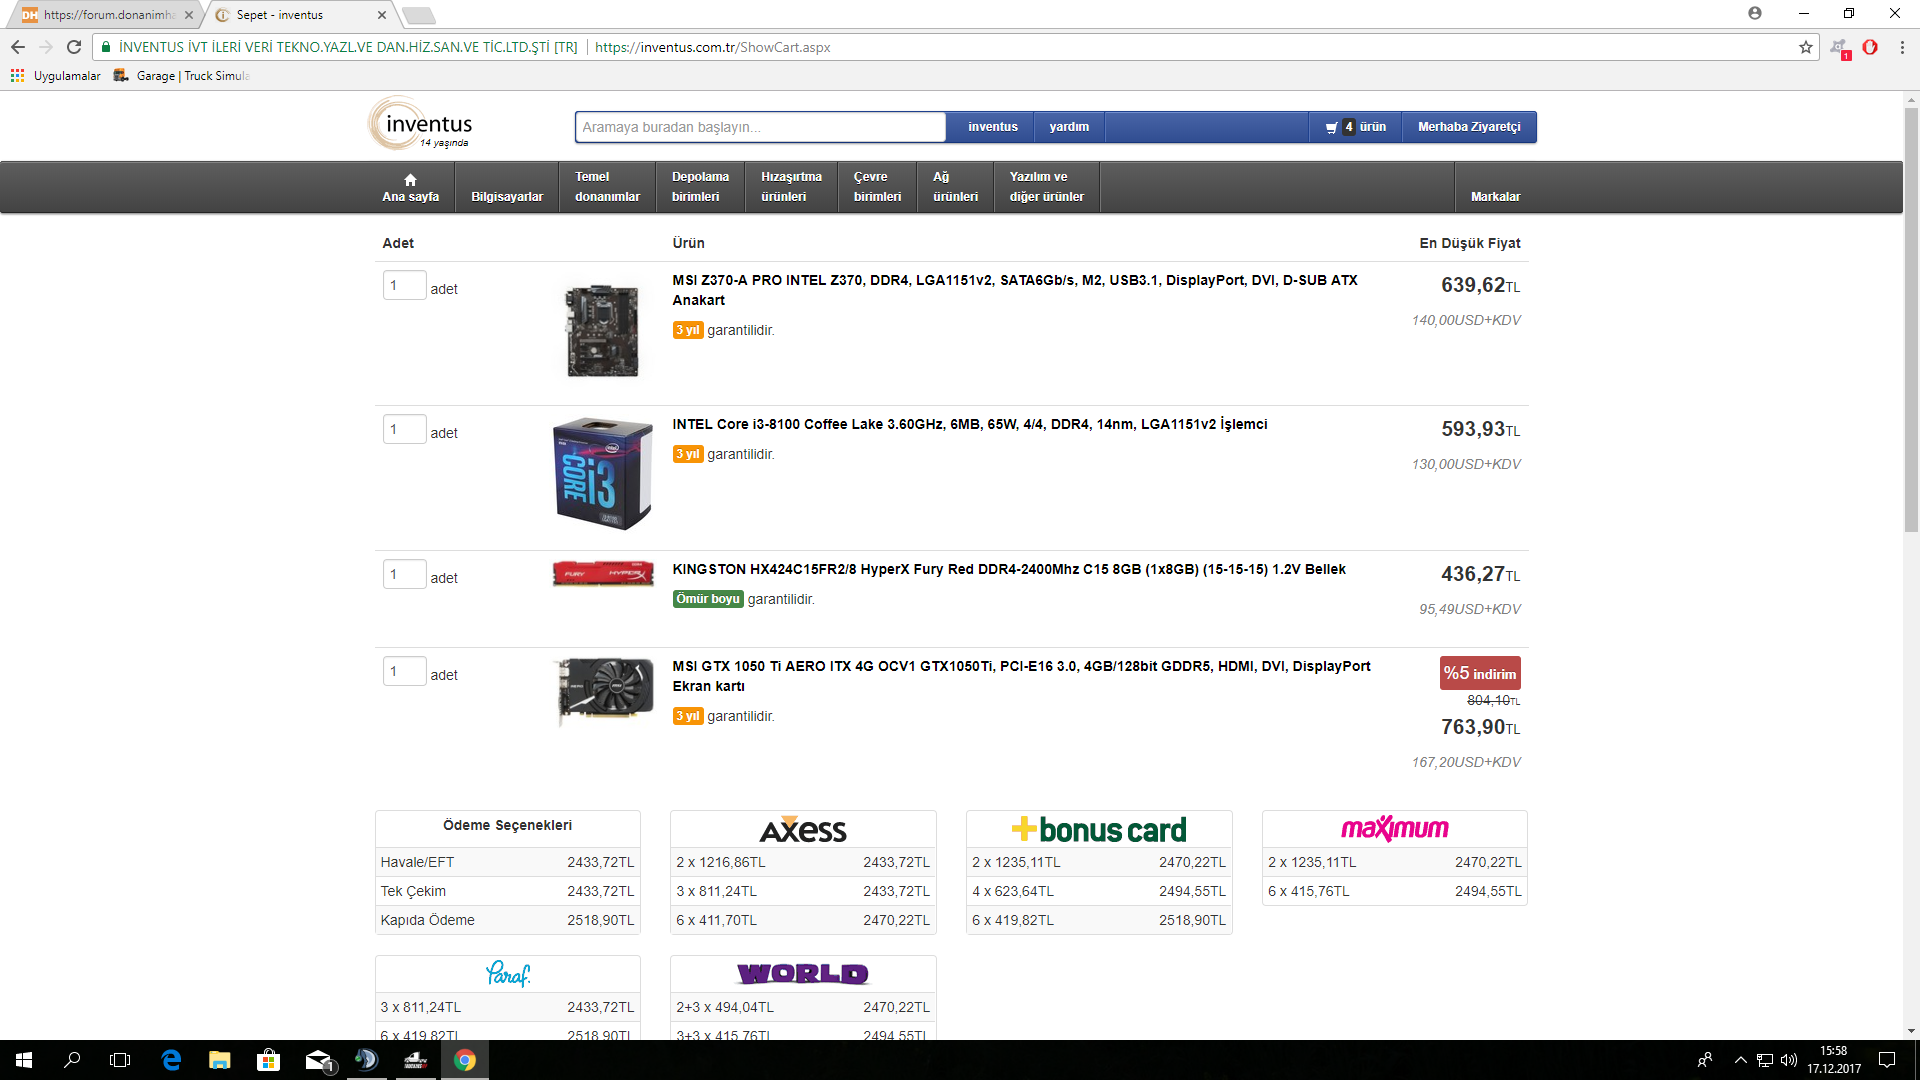The height and width of the screenshot is (1080, 1920).
Task: Switch to forum.donanimhaber tab
Action: (x=105, y=15)
